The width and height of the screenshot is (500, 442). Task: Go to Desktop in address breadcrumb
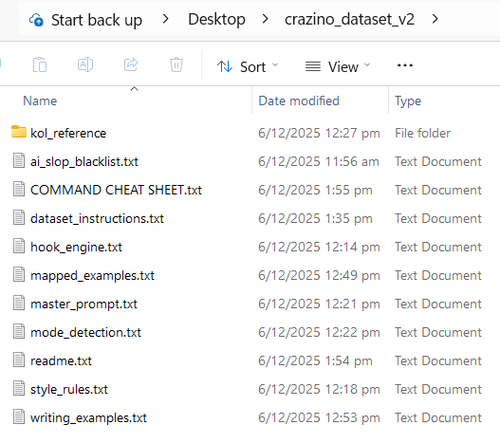coord(217,19)
